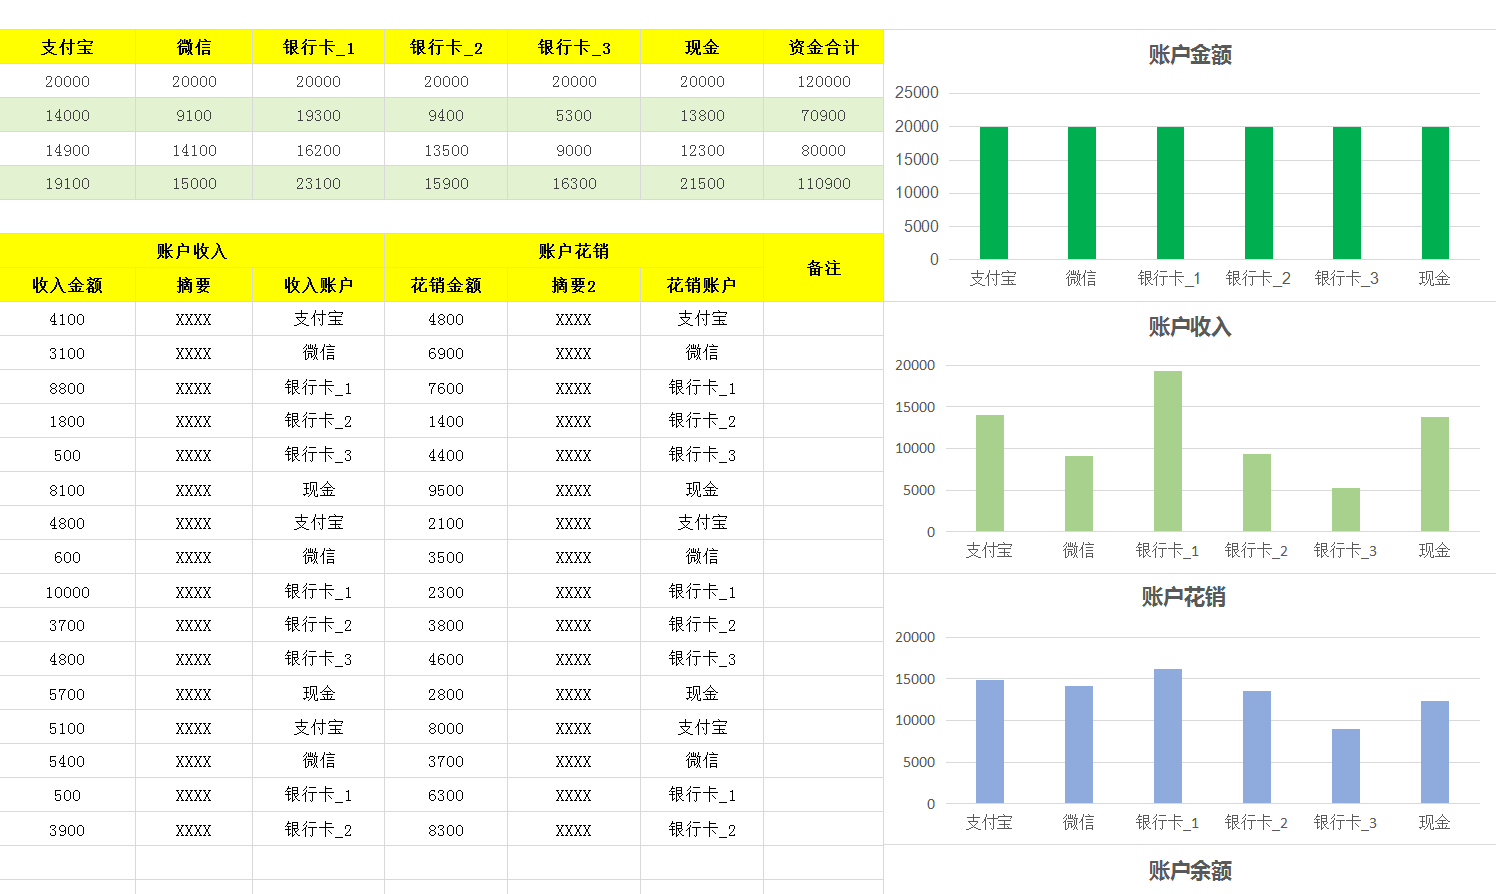Select the 账户收入 chart title
Viewport: 1496px width, 894px height.
point(1190,327)
